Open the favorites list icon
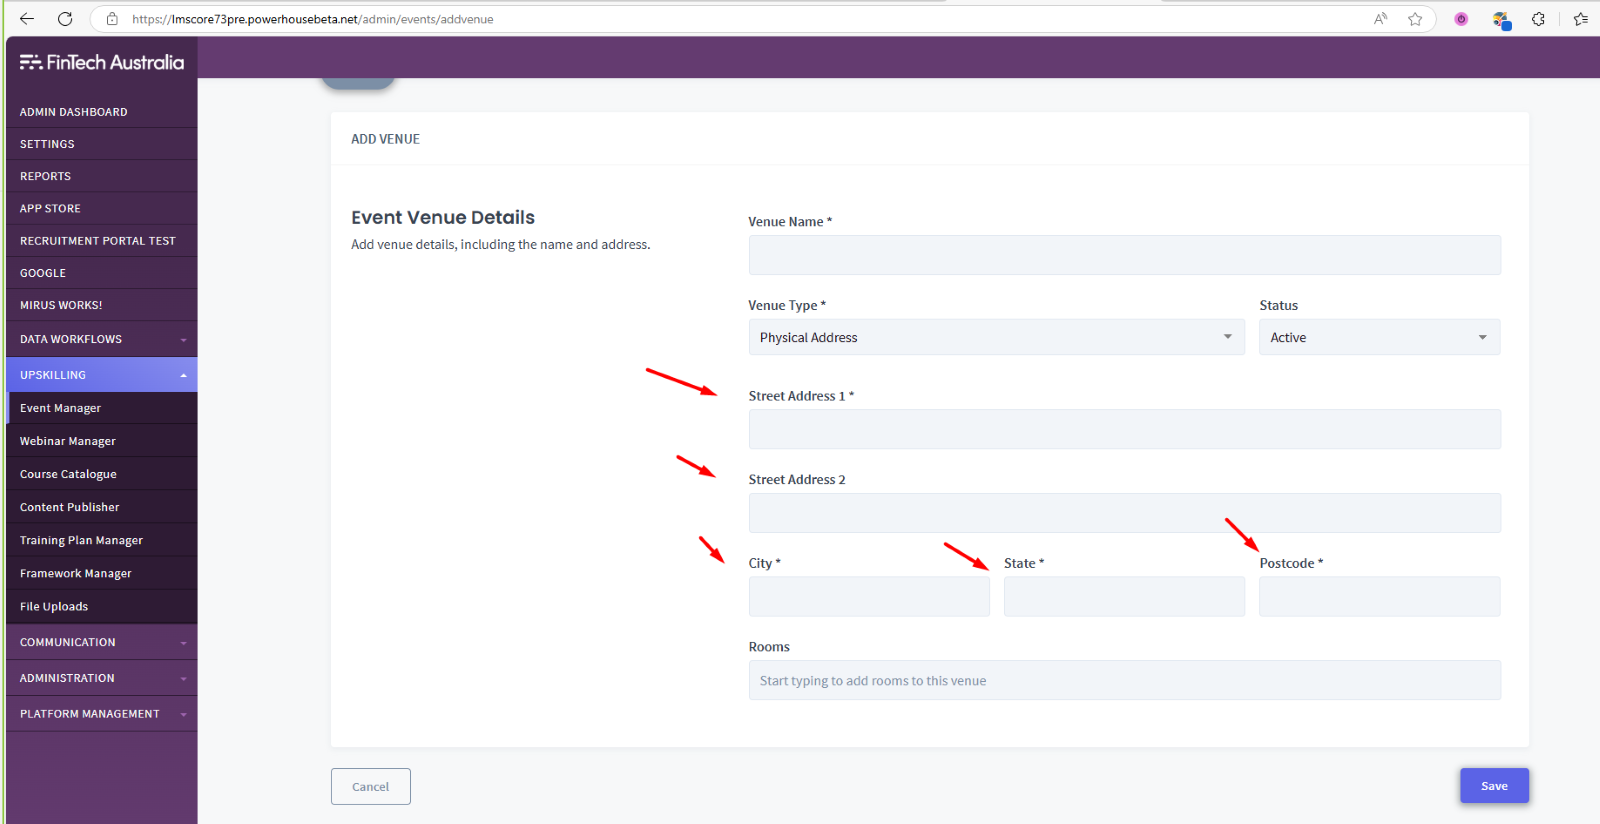 [x=1580, y=19]
